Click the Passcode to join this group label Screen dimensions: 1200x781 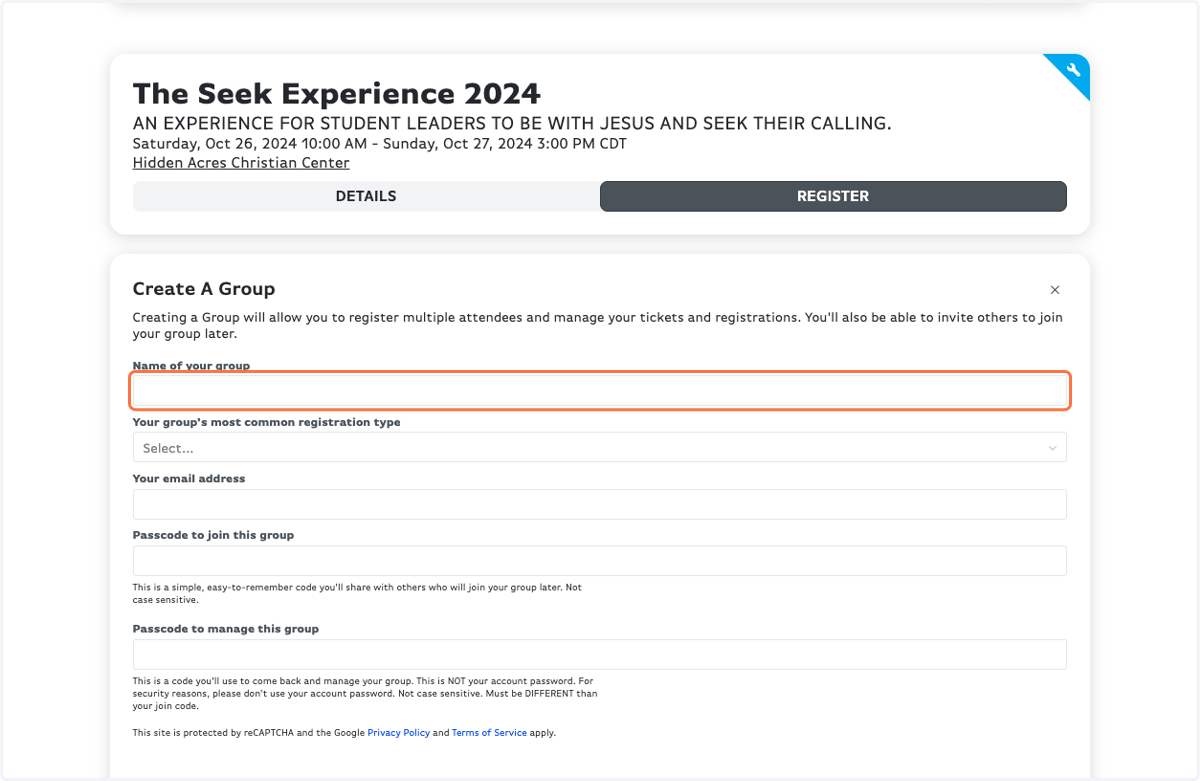pos(213,535)
